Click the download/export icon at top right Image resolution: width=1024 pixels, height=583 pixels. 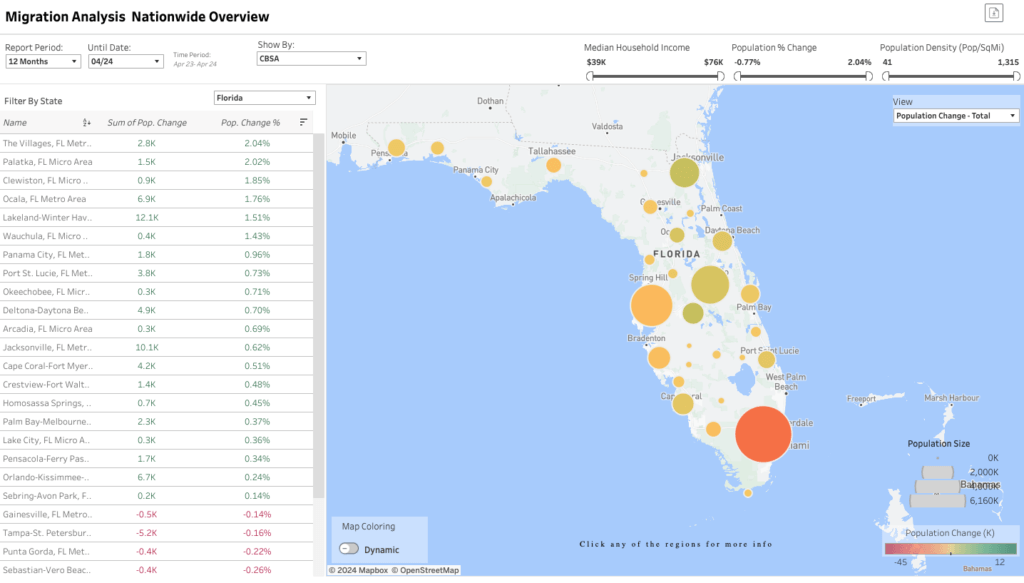point(994,13)
